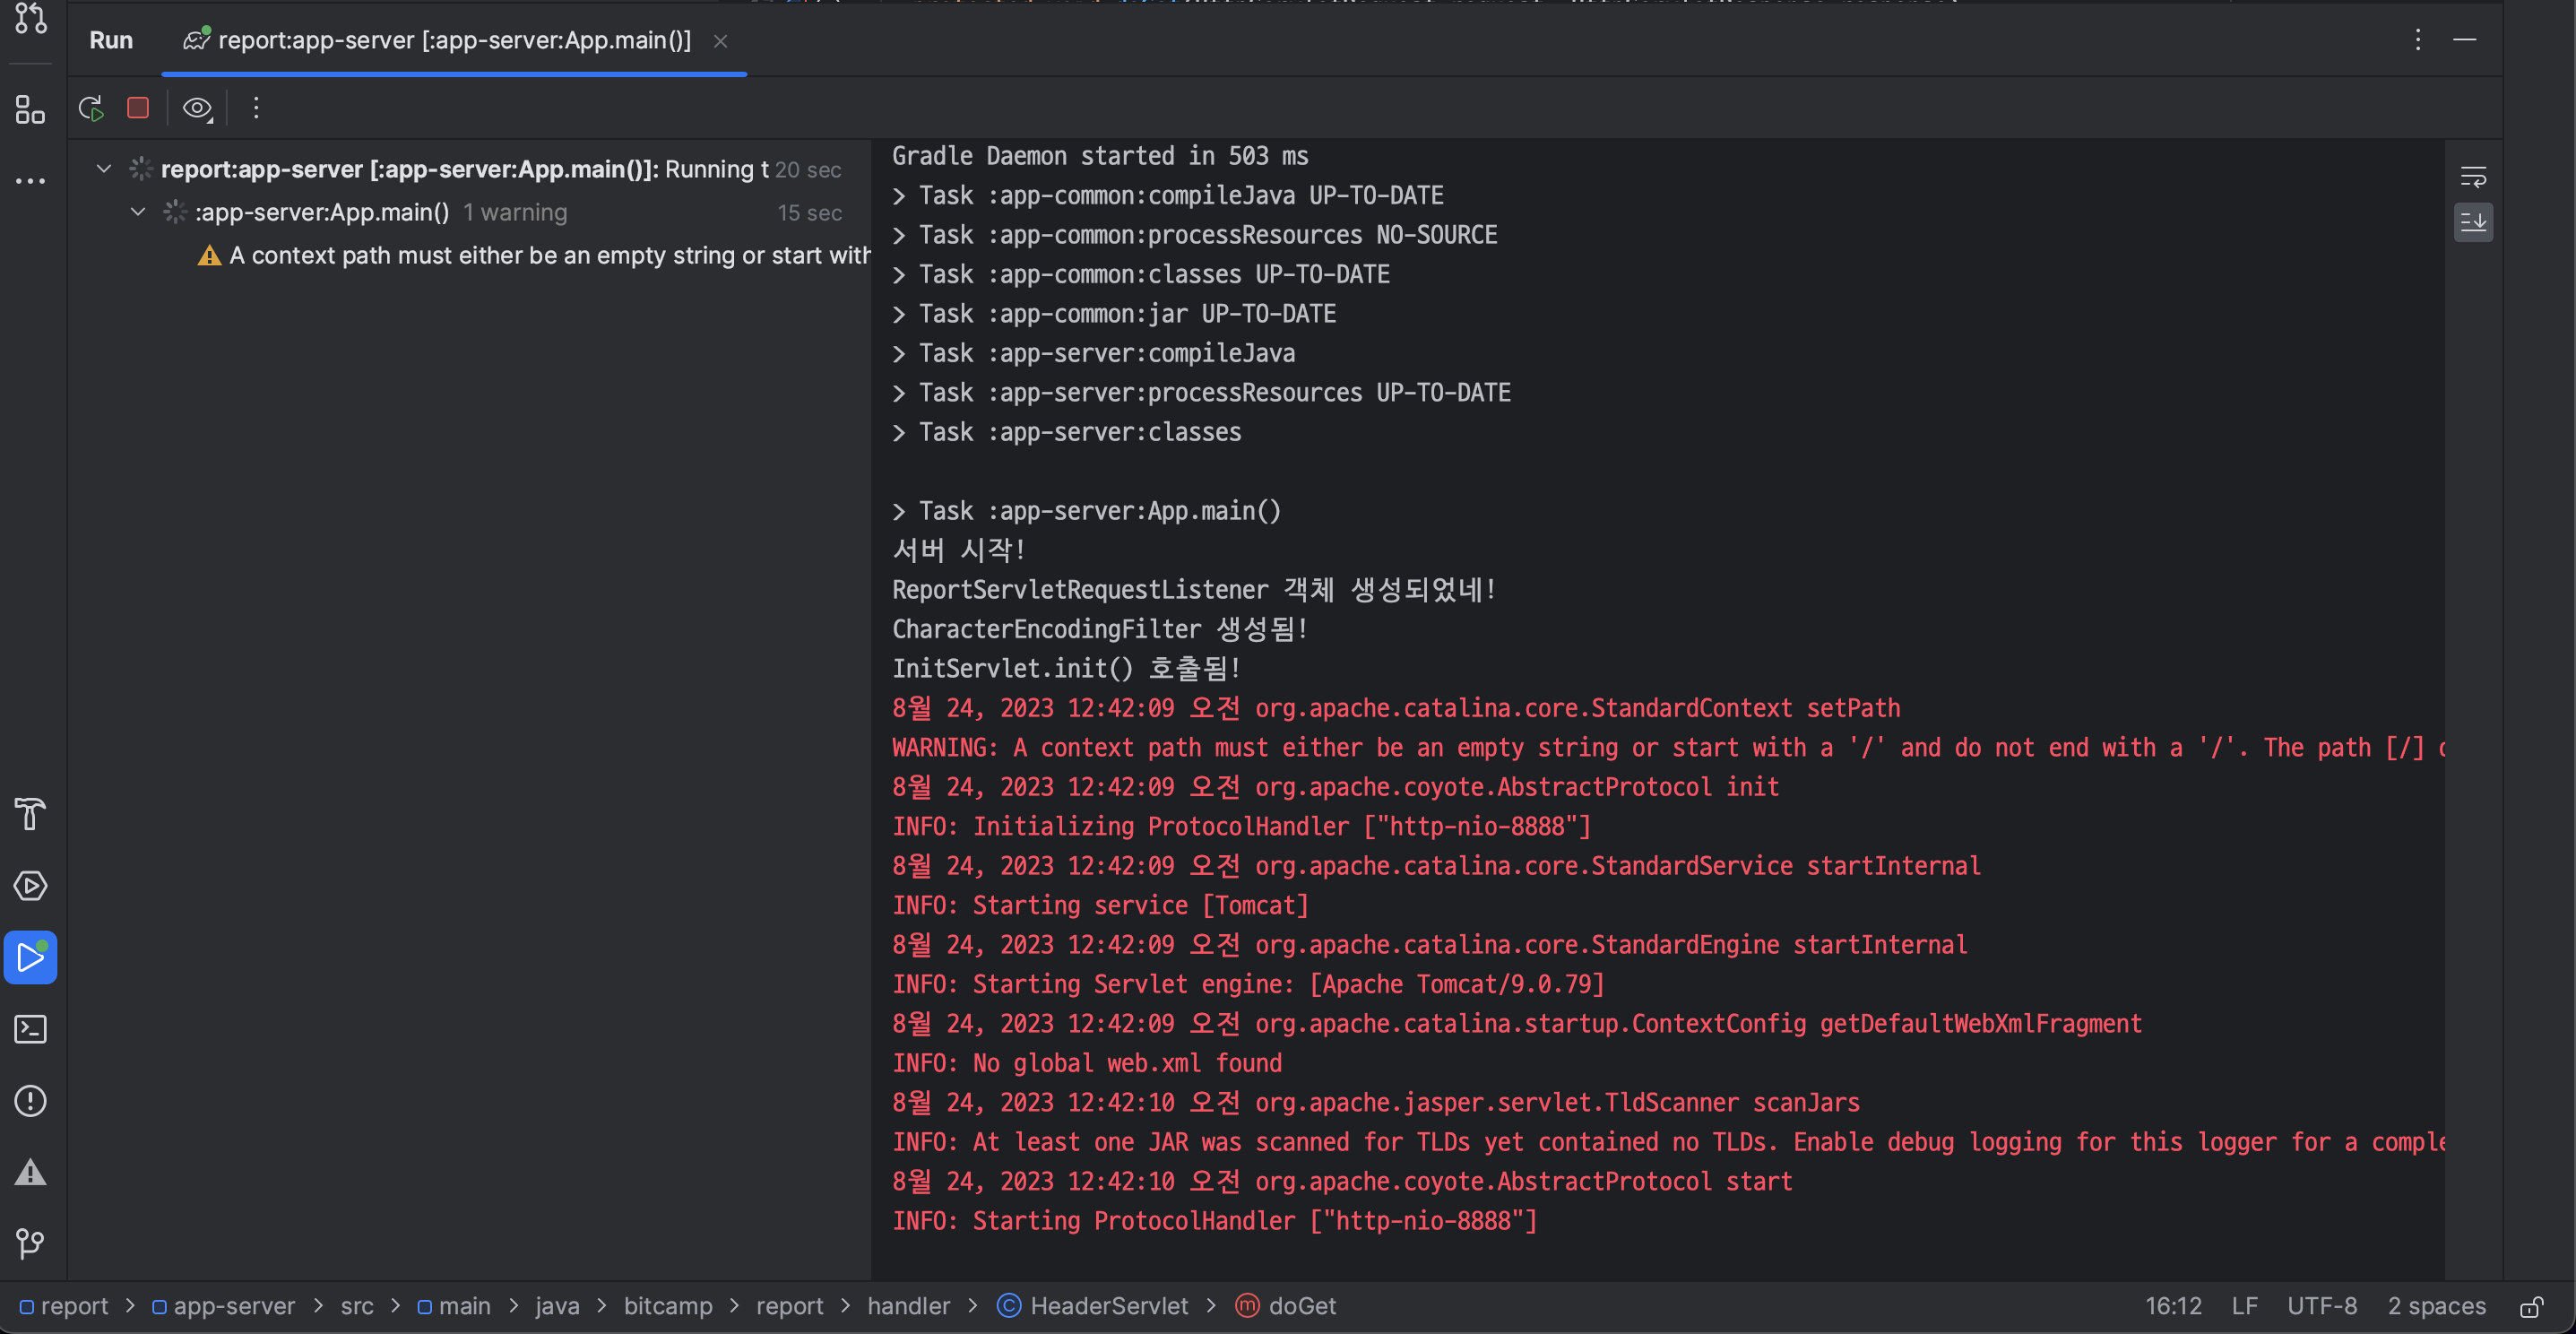2576x1334 pixels.
Task: Click 'InitServlet.init() 호출됨!' console line
Action: click(1067, 669)
